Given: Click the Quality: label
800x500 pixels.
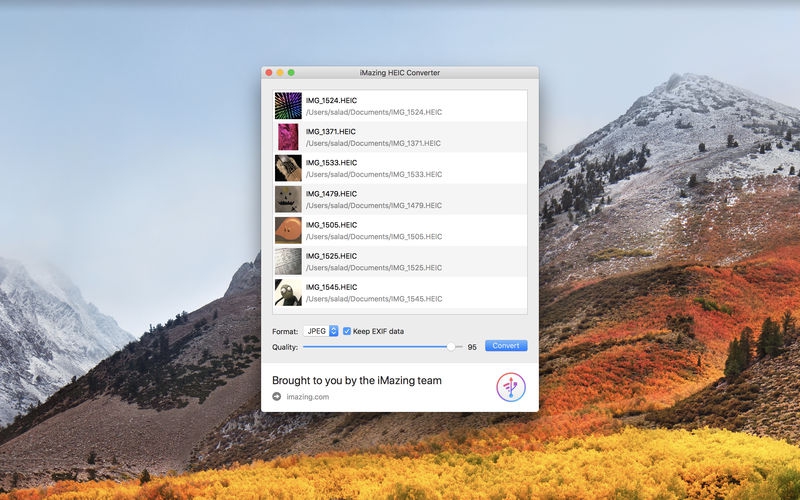Looking at the screenshot, I should [x=285, y=347].
